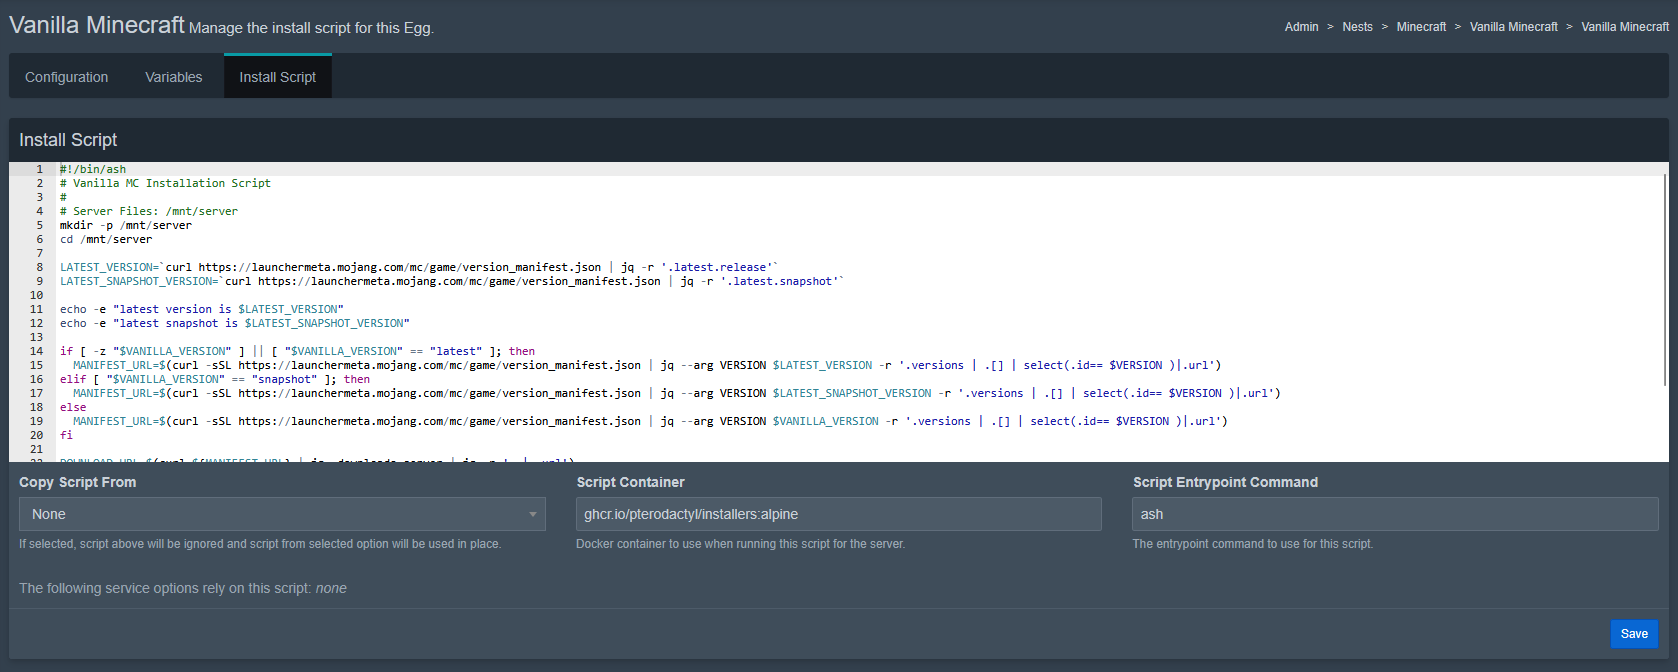Screen dimensions: 1678x672
Task: Click the LATEST_SNAPSHOT_VERSION assignment line
Action: pos(452,281)
